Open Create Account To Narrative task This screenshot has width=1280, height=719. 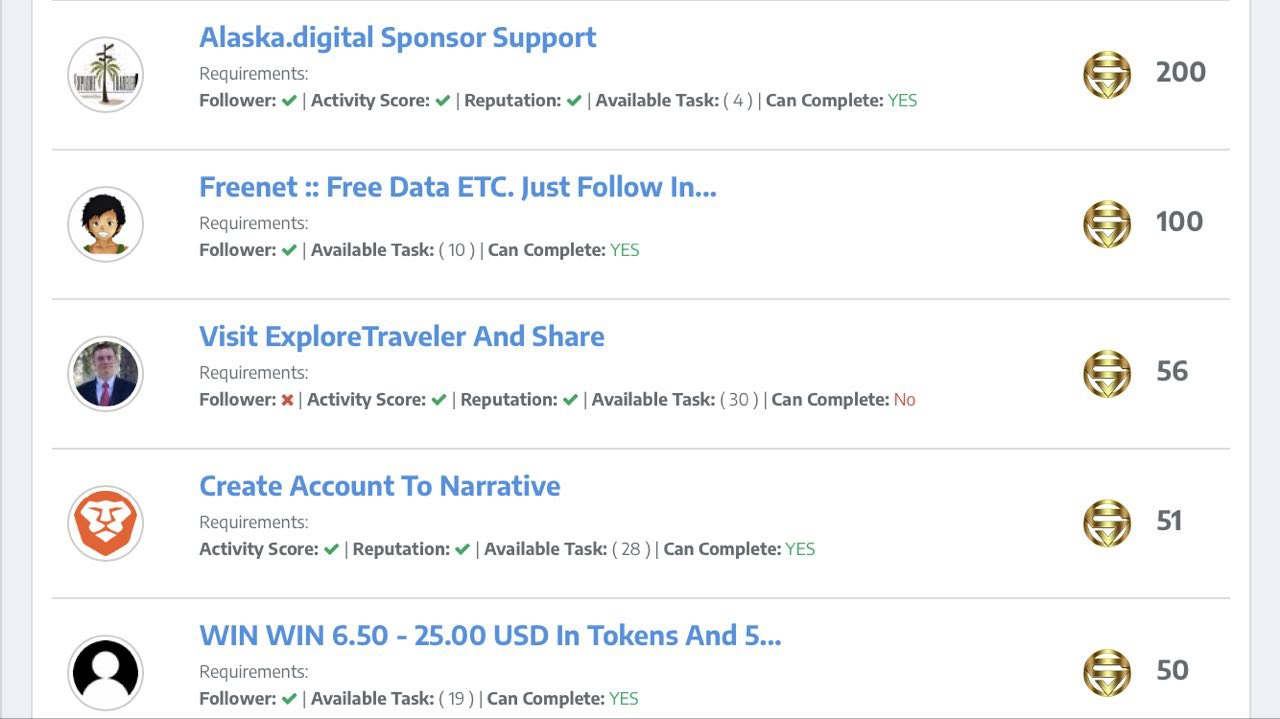[380, 486]
